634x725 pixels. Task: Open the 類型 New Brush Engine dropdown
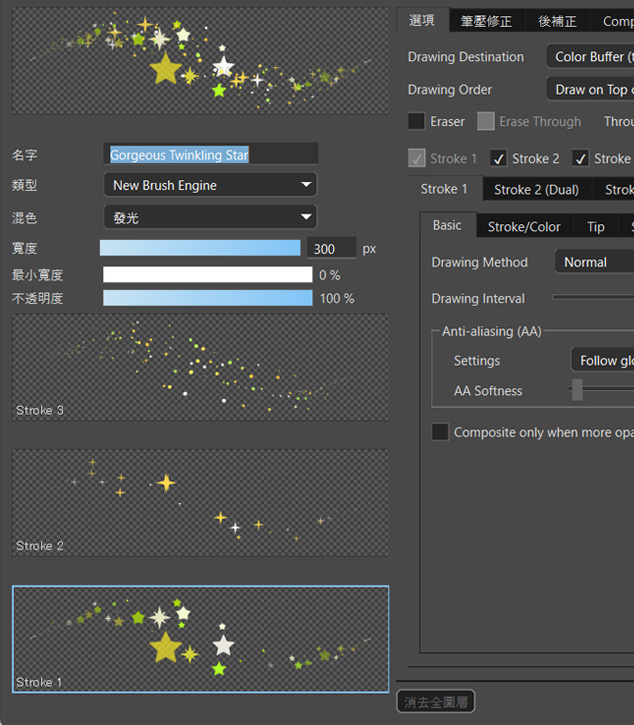[210, 185]
